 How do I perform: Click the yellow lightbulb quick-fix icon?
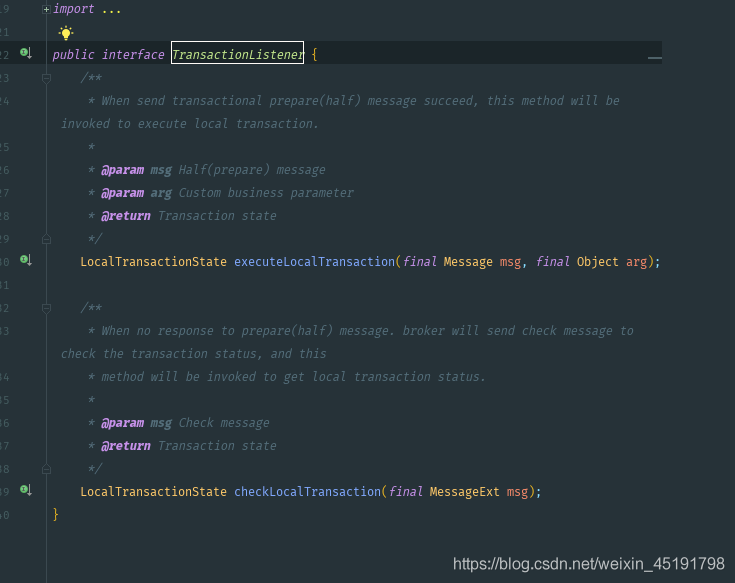[x=66, y=33]
